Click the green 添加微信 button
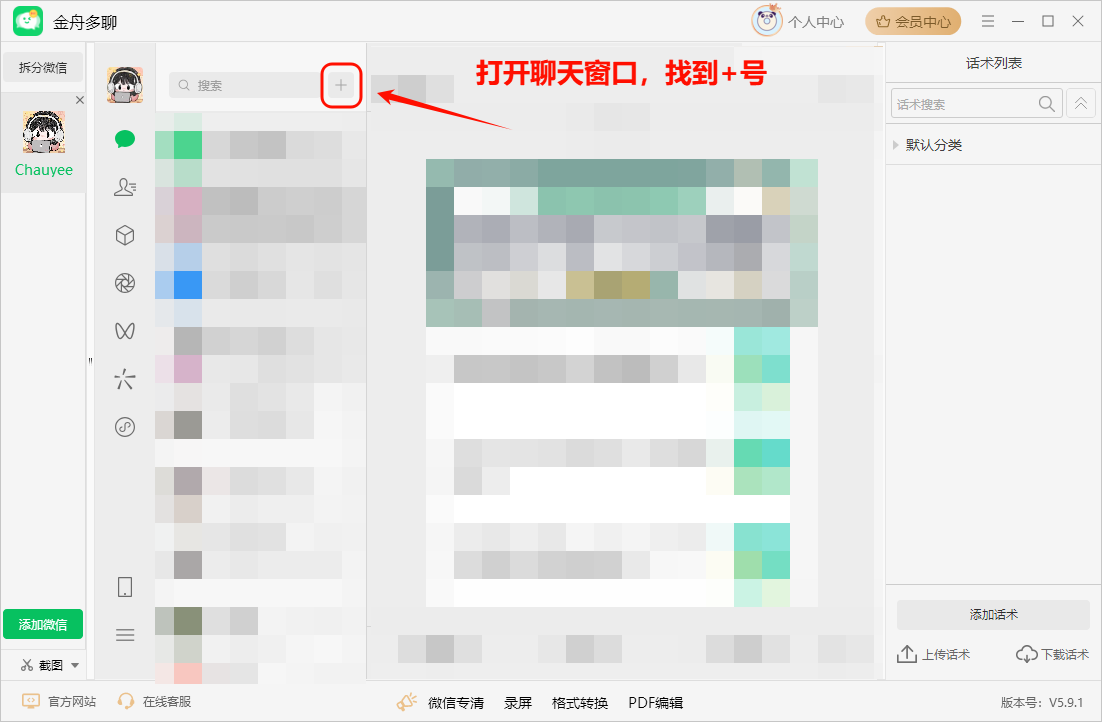1102x722 pixels. click(x=43, y=624)
